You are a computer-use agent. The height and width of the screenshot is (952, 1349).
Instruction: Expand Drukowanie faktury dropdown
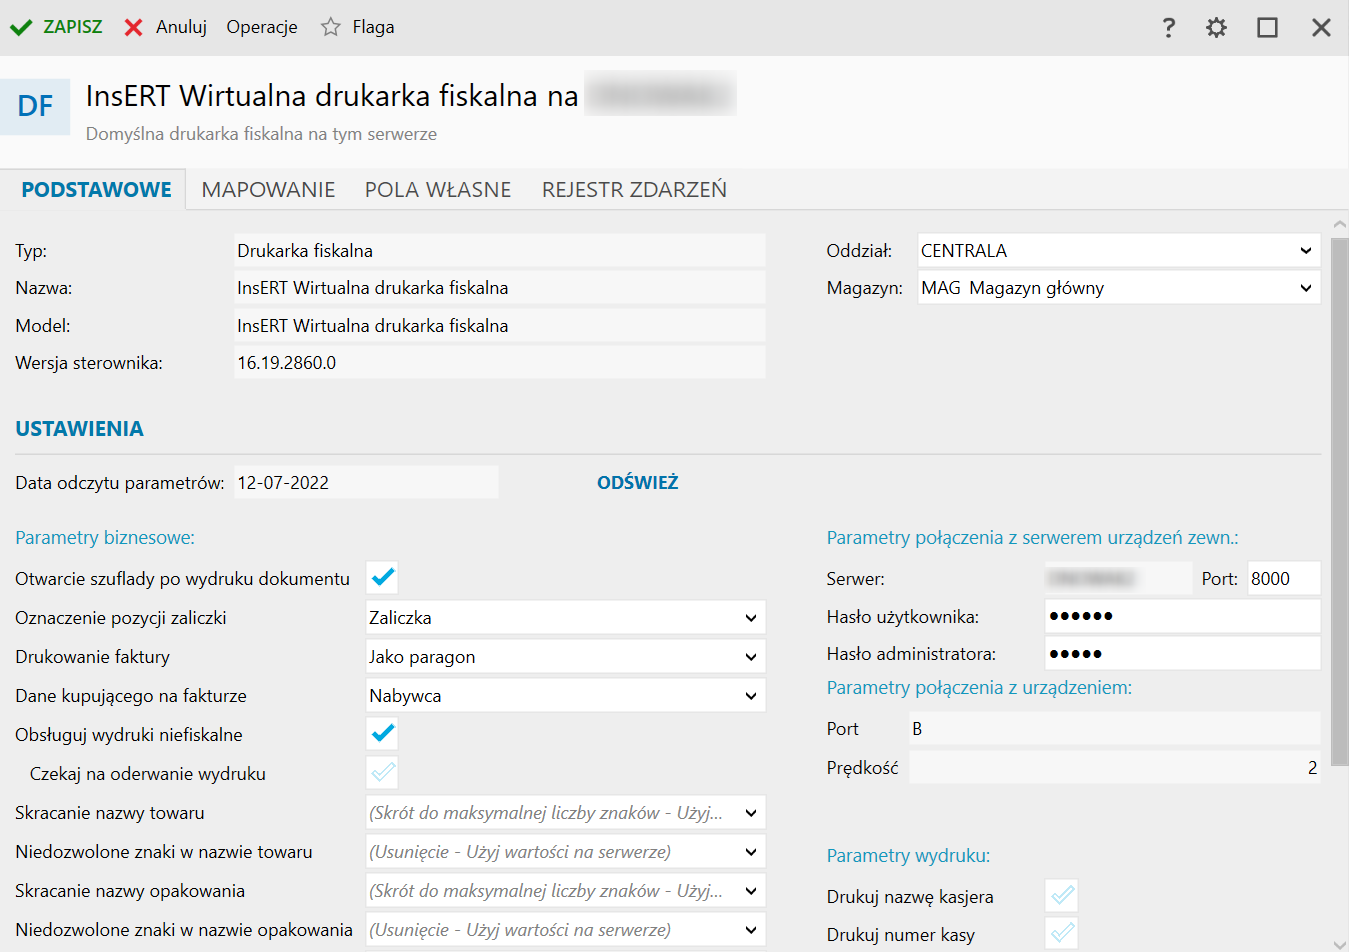[566, 657]
